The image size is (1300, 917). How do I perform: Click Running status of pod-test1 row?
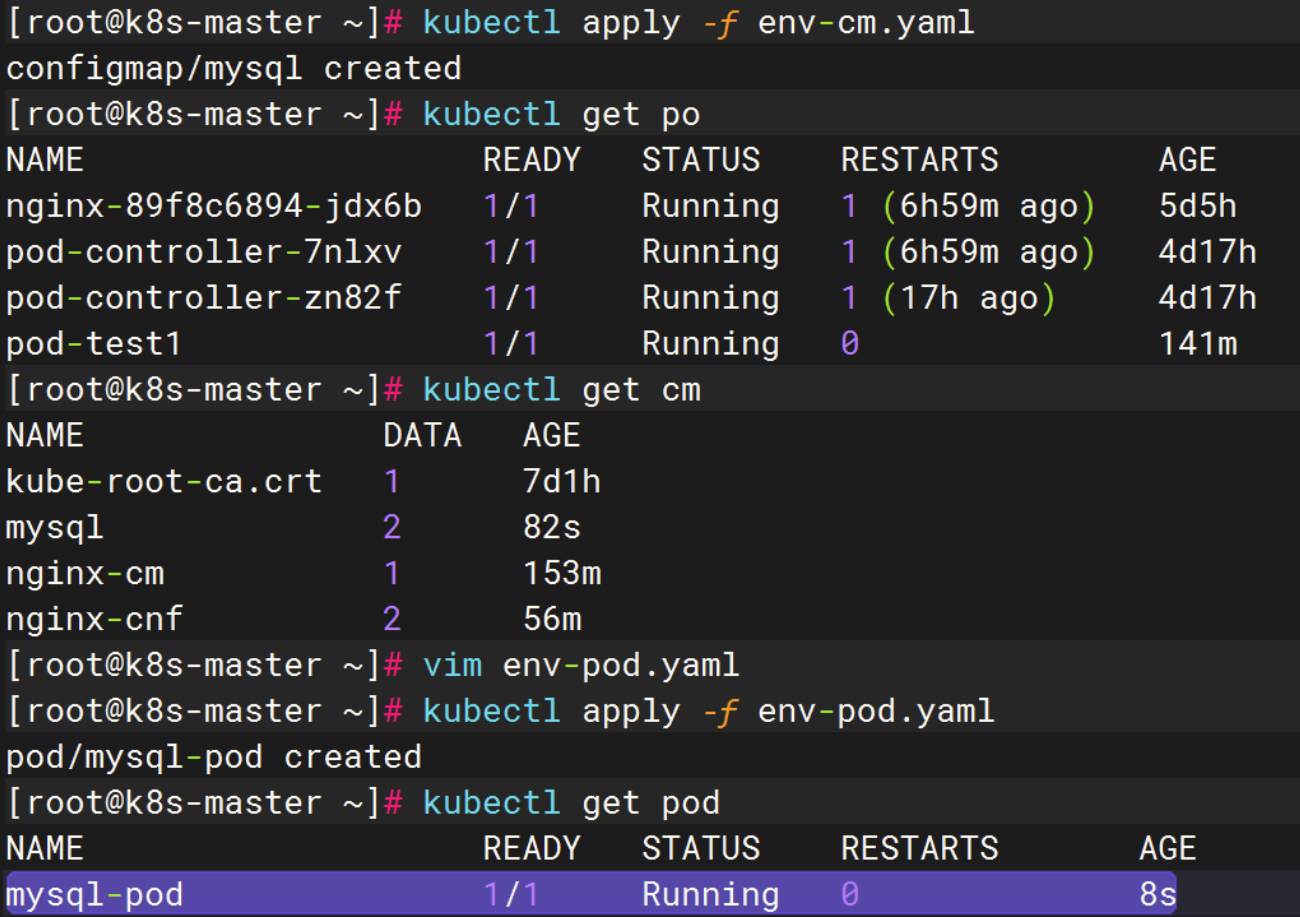pyautogui.click(x=710, y=344)
